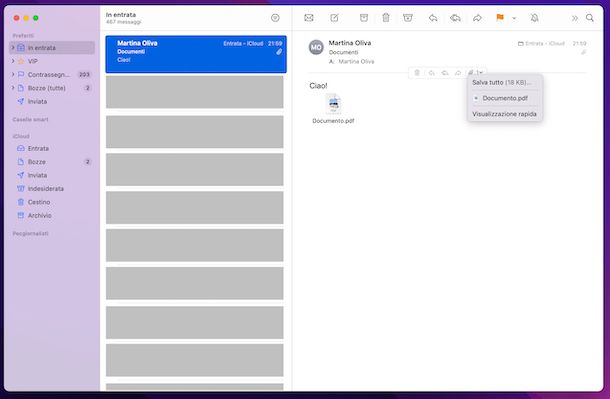610x399 pixels.
Task: Click the message filter button
Action: click(275, 18)
